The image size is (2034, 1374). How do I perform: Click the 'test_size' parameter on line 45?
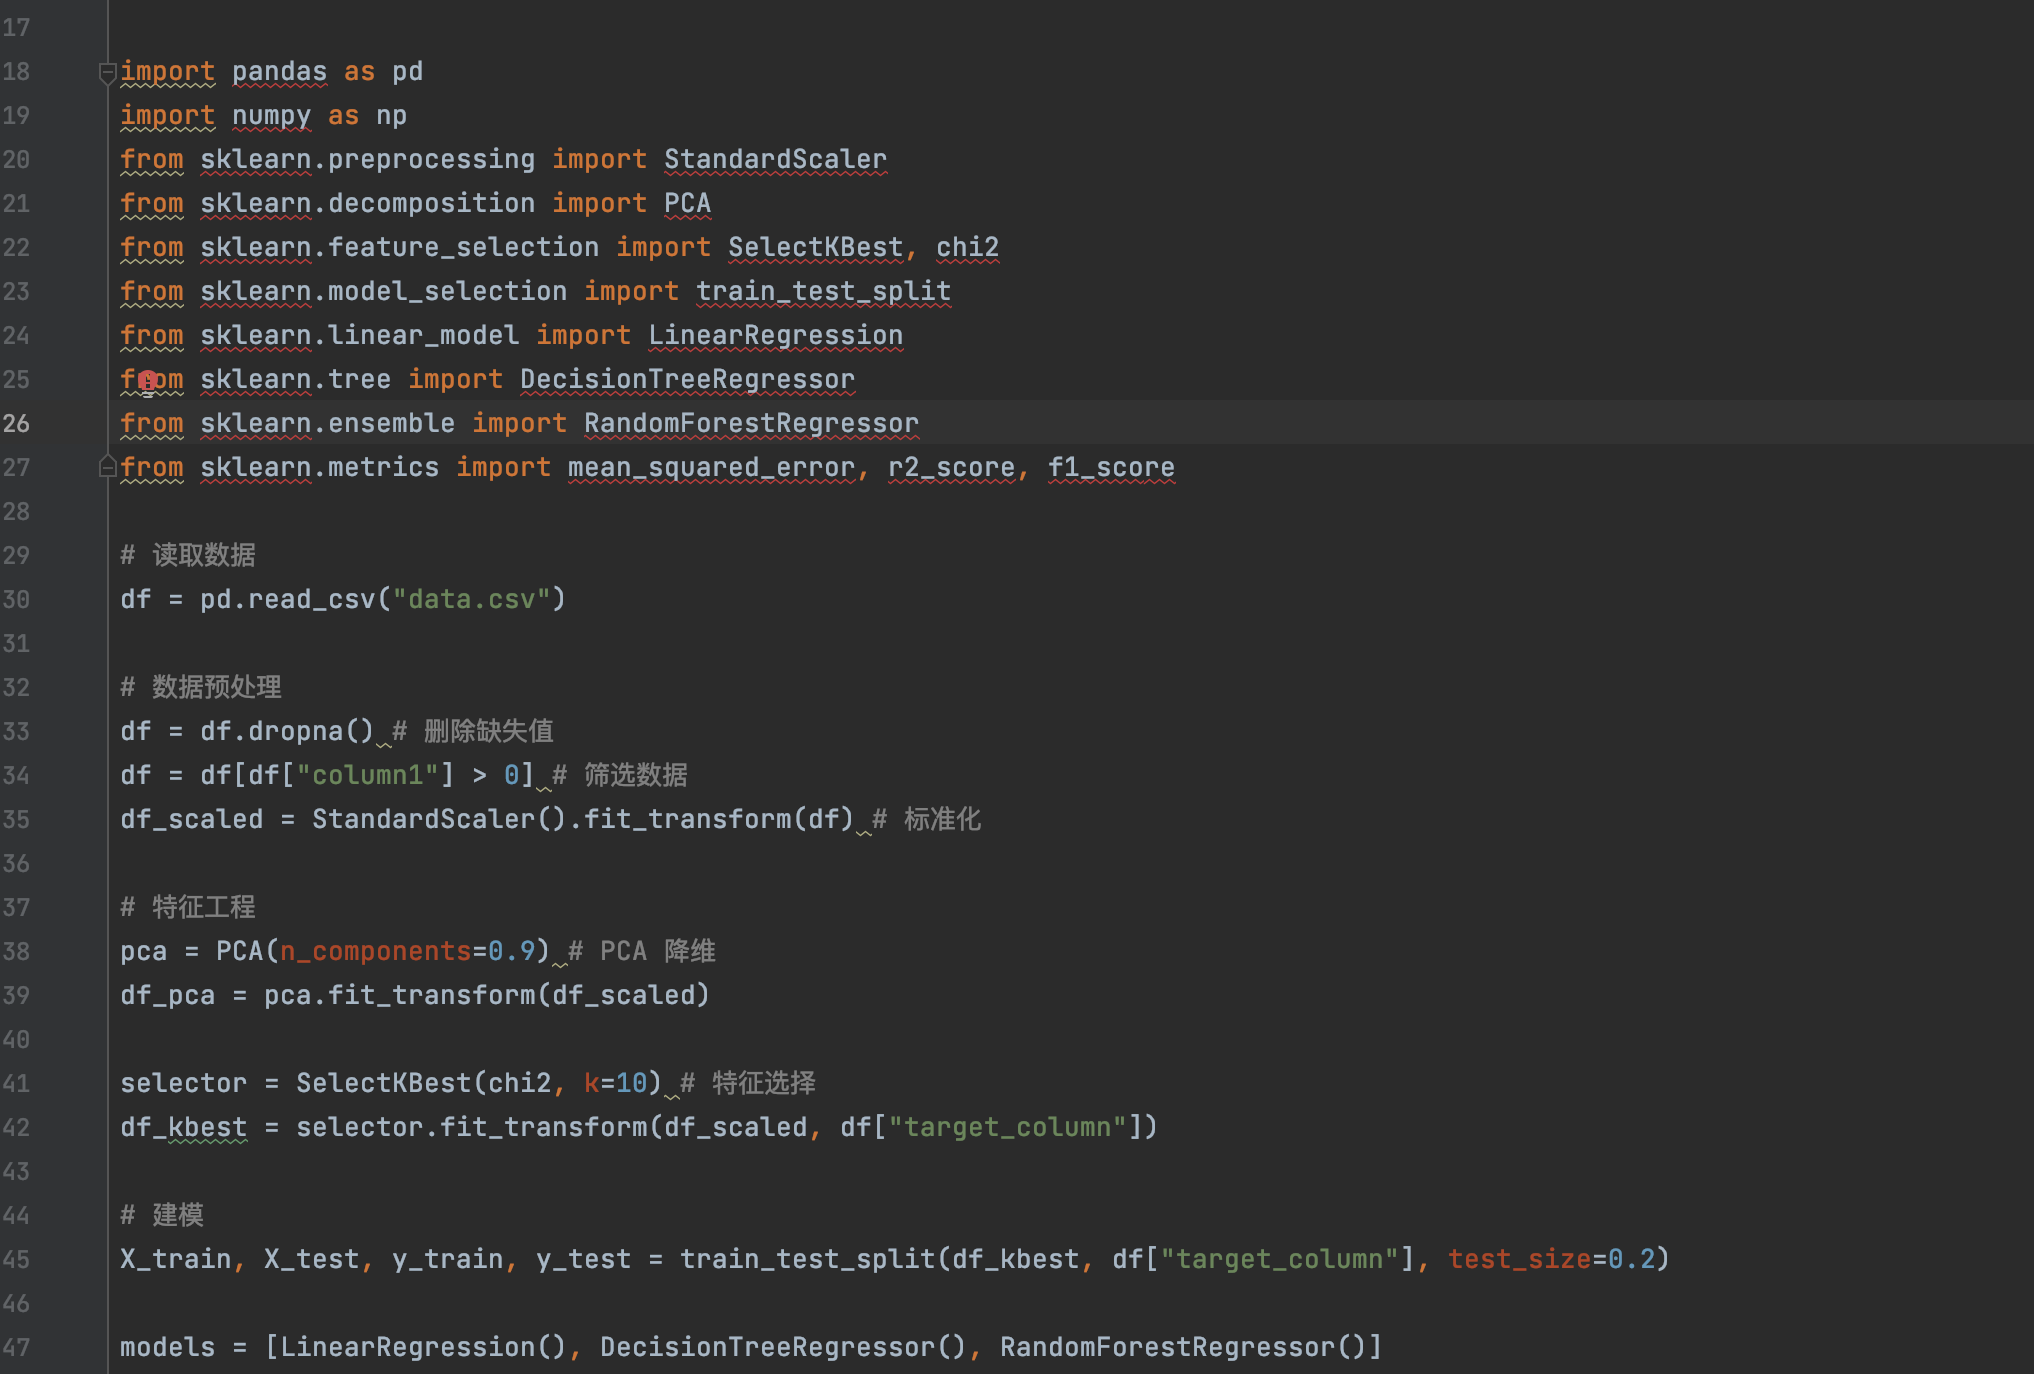[x=1519, y=1260]
